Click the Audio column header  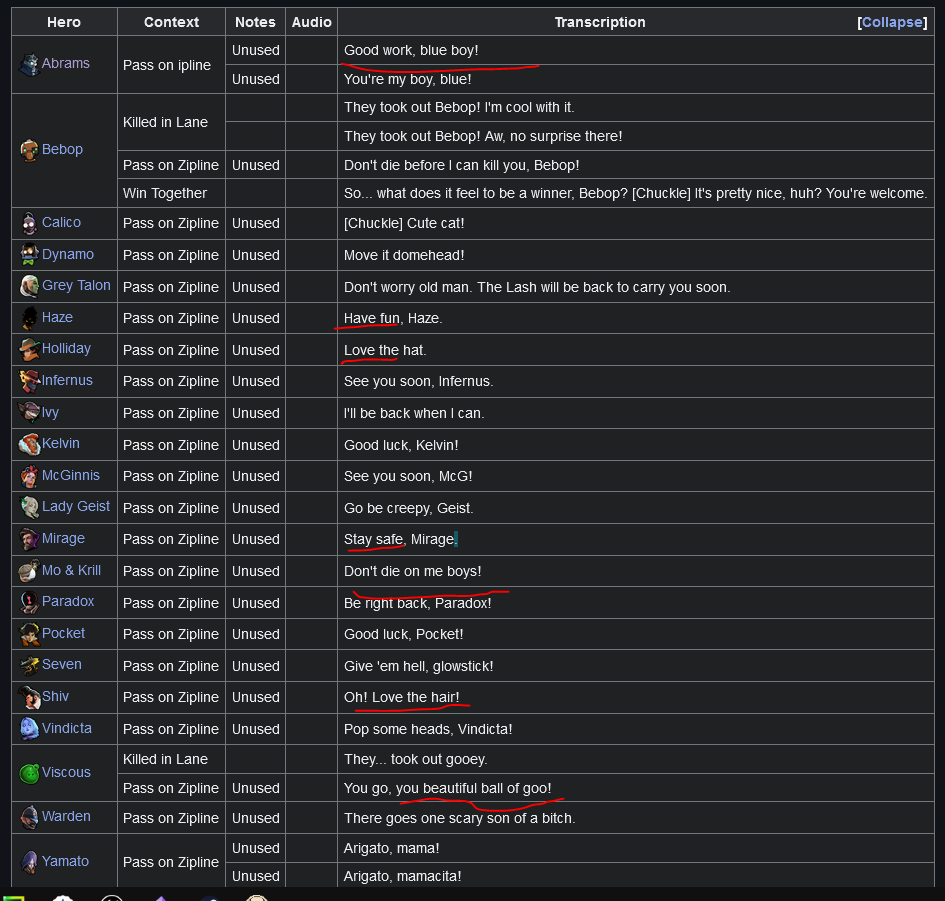coord(312,22)
